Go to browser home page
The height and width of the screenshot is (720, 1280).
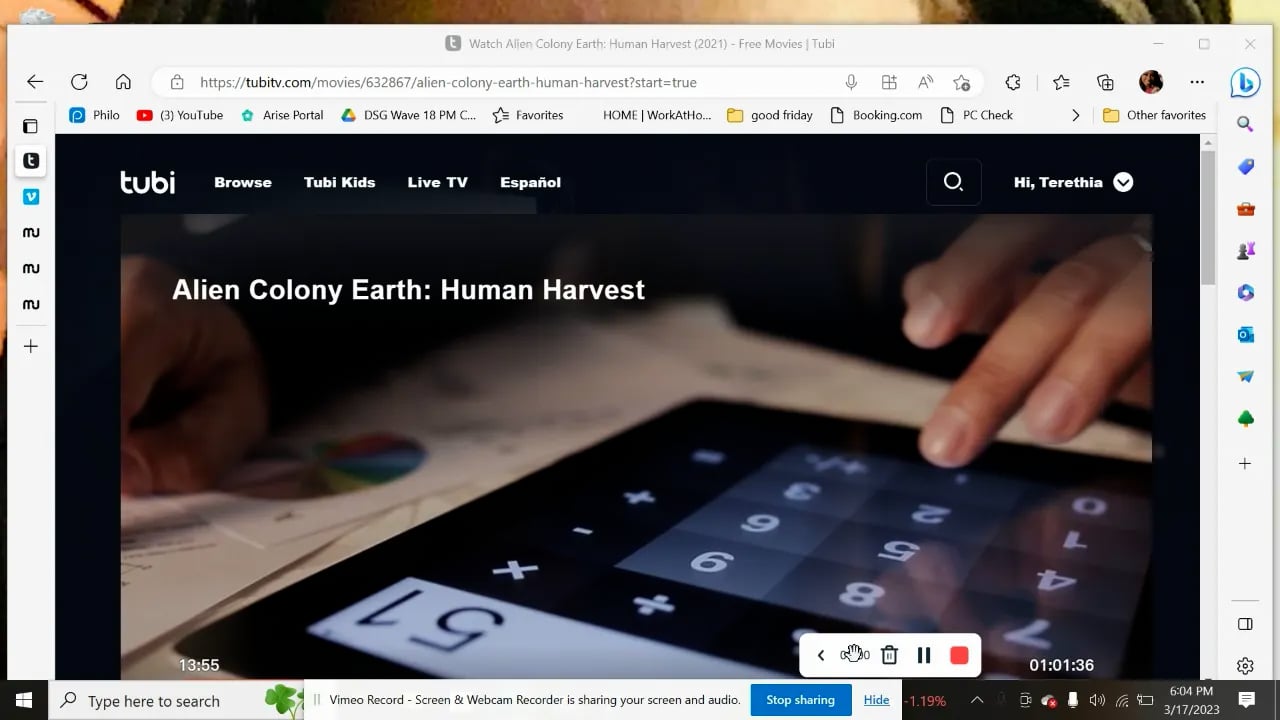(123, 82)
